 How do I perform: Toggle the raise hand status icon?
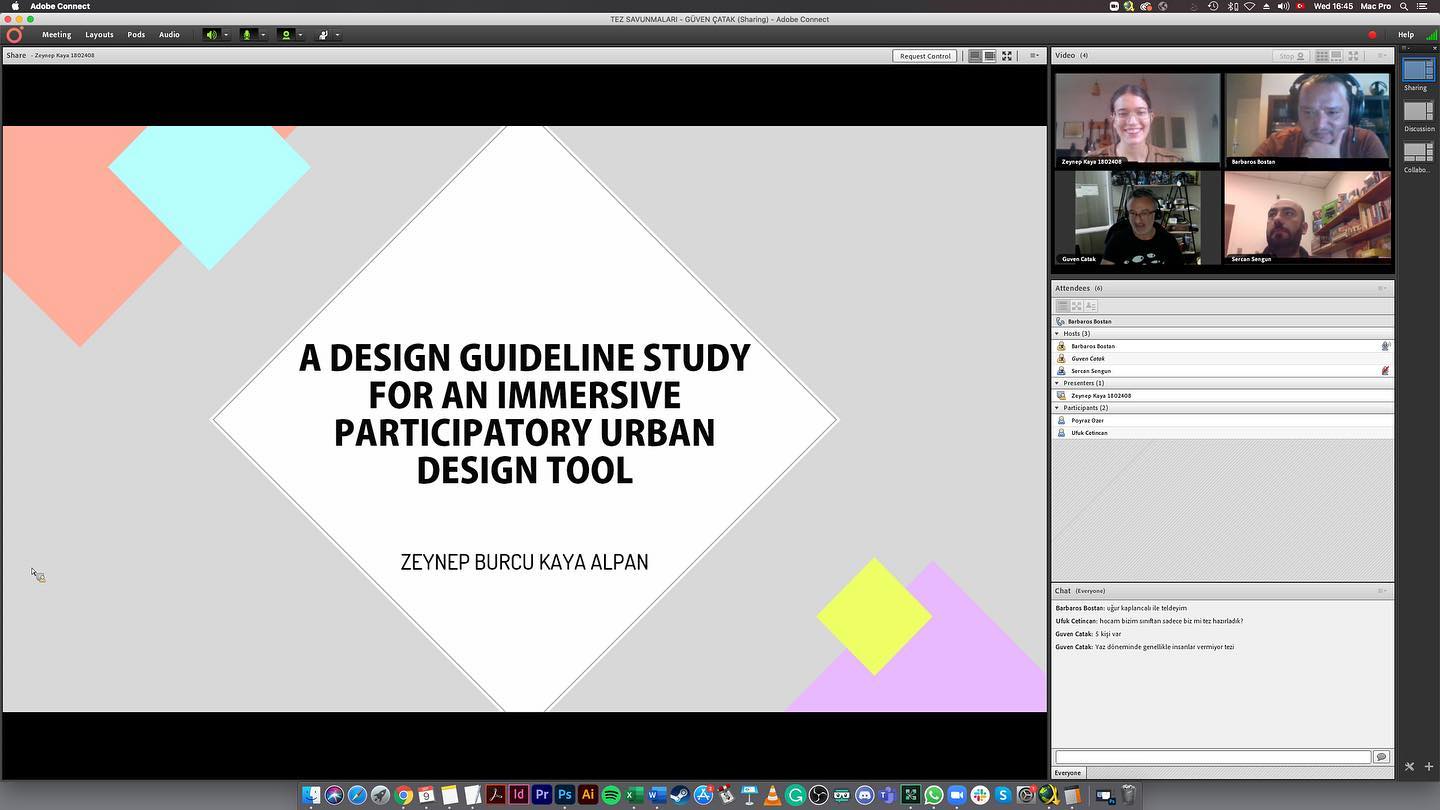click(x=323, y=35)
